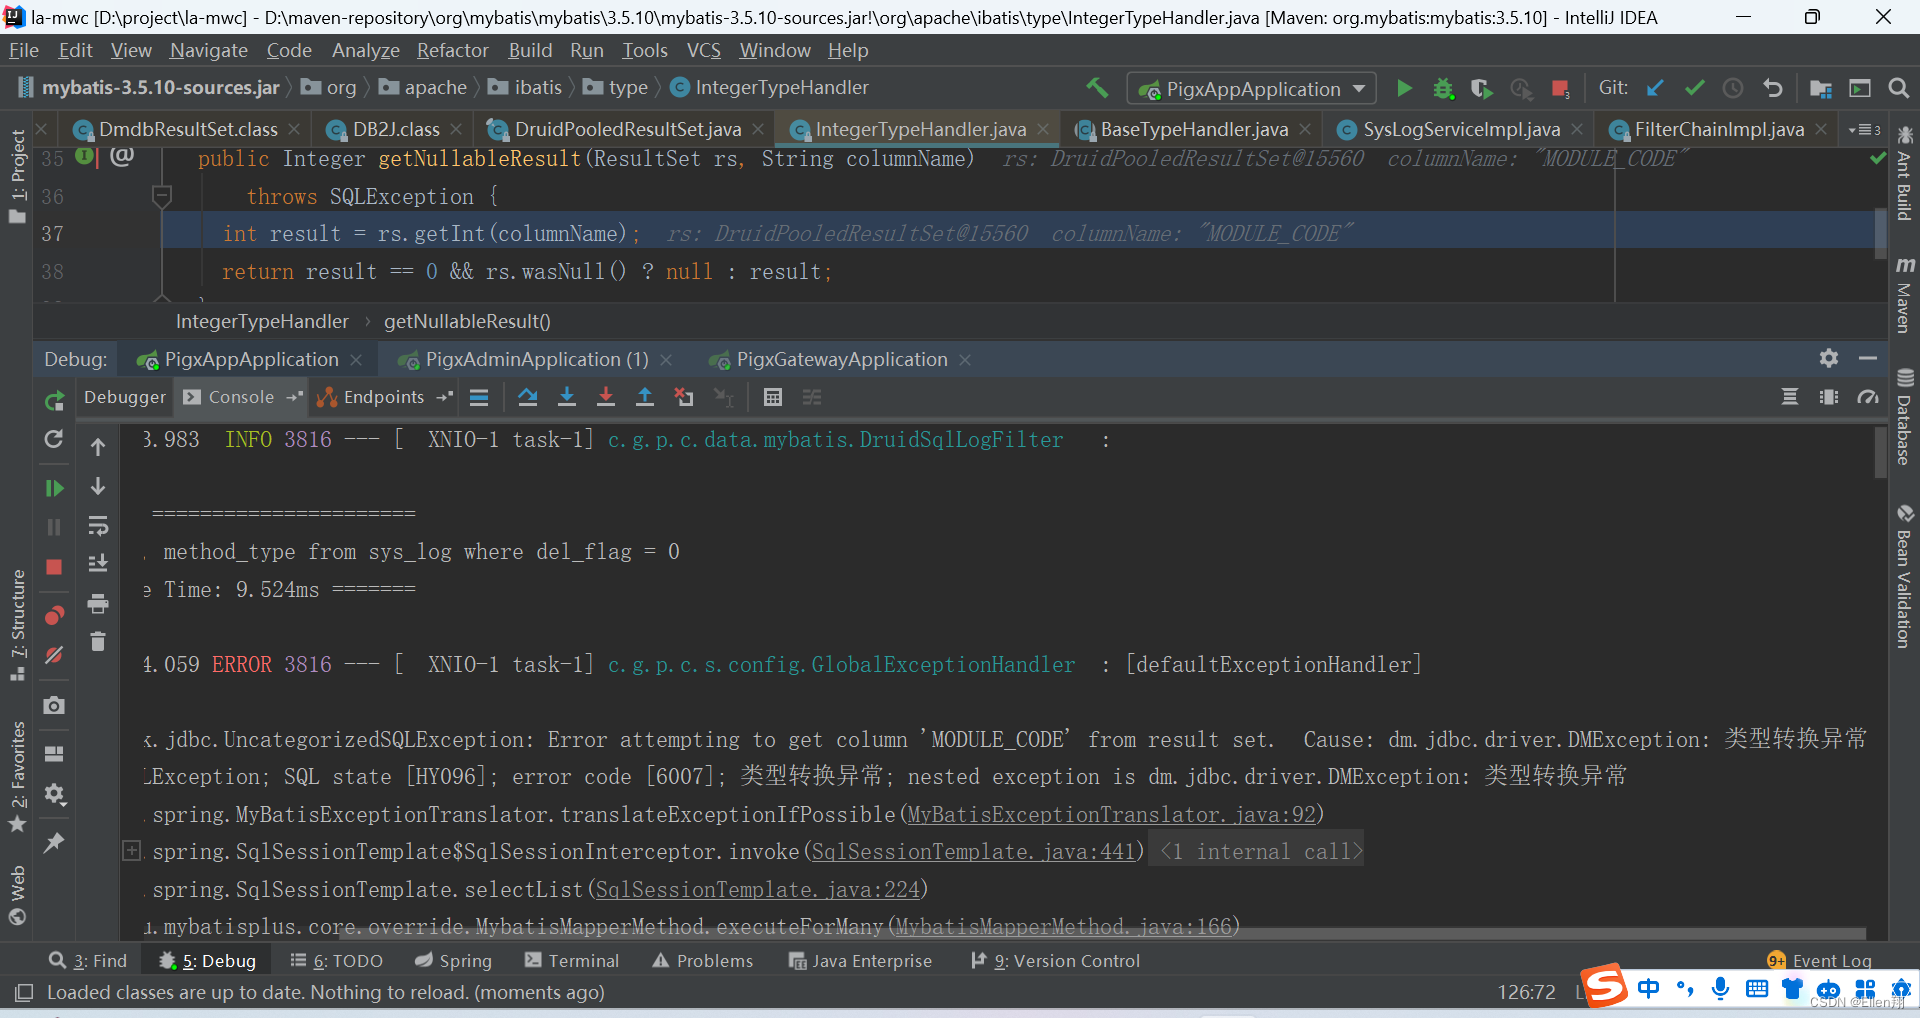Open the Terminal tool window button
Image resolution: width=1920 pixels, height=1018 pixels.
572,961
